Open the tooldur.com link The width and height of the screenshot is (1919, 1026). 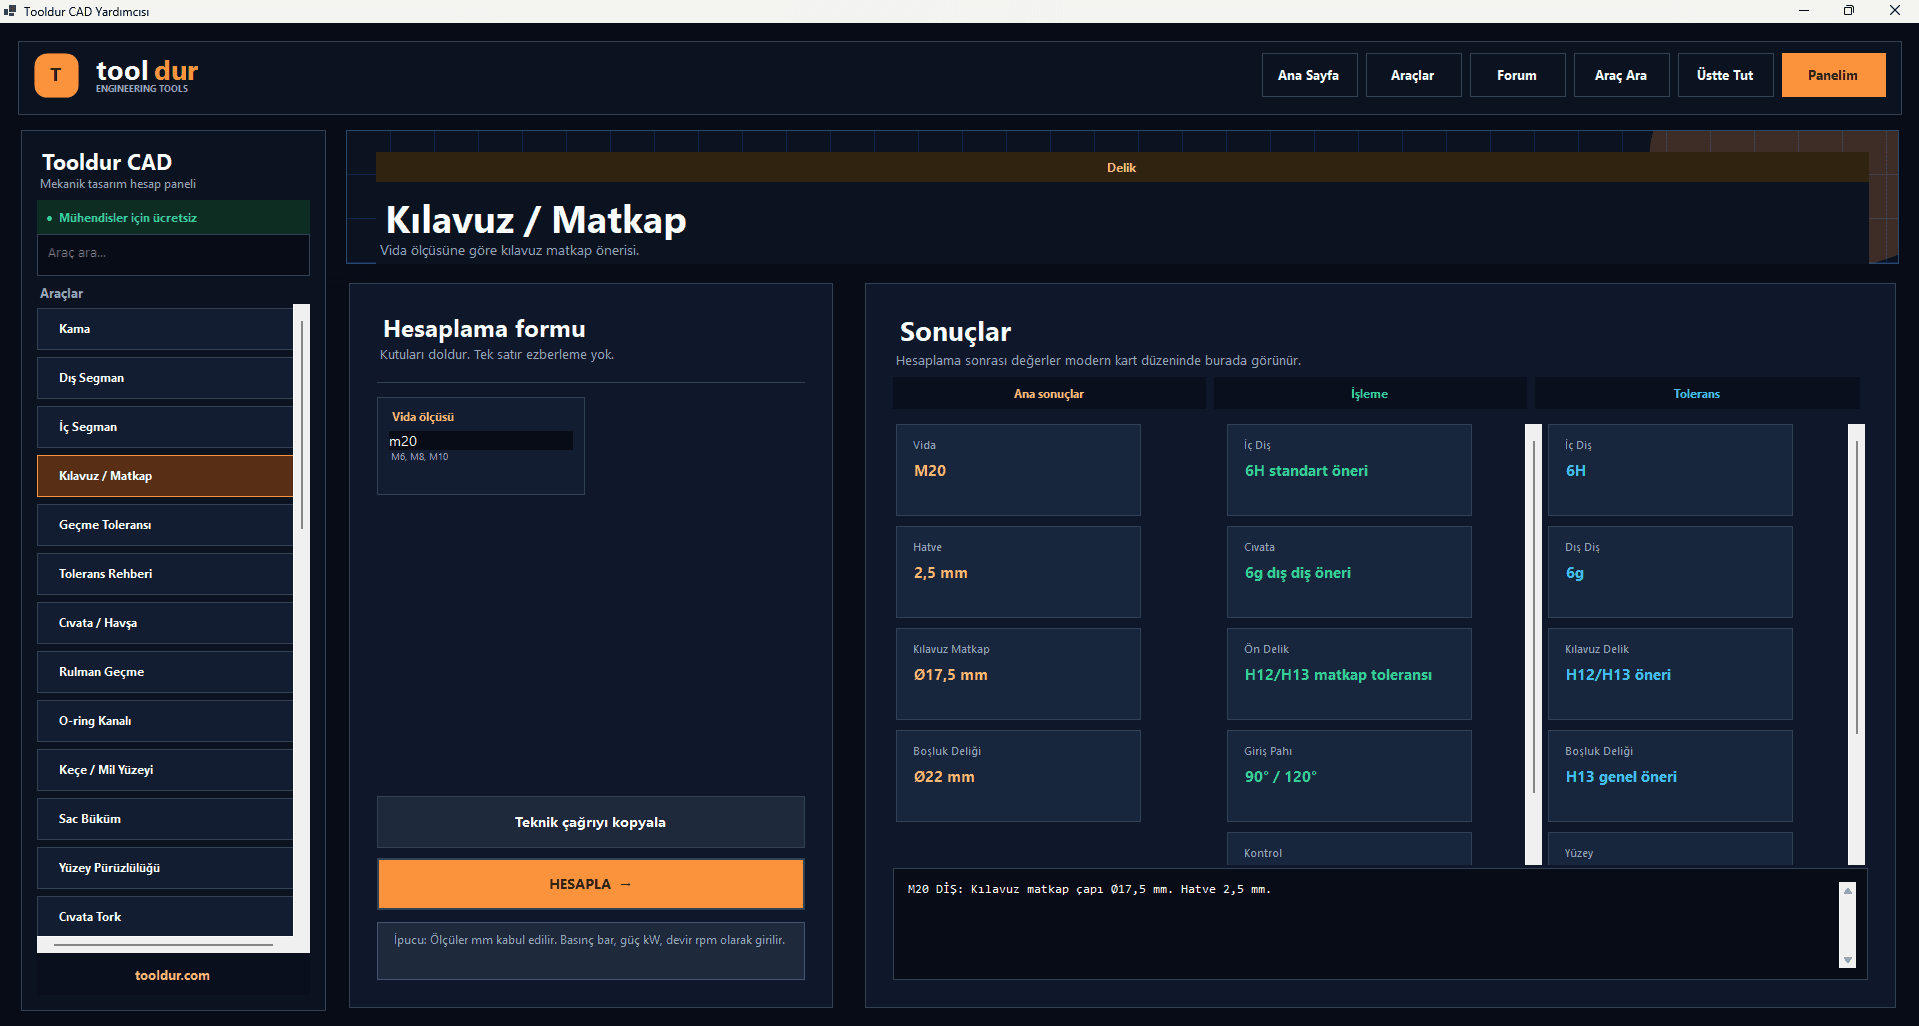173,976
